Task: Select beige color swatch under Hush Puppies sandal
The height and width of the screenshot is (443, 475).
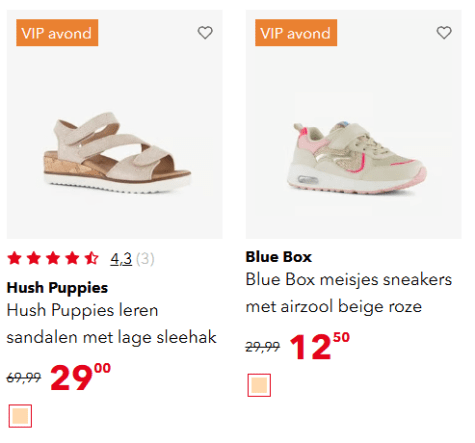Action: [20, 416]
